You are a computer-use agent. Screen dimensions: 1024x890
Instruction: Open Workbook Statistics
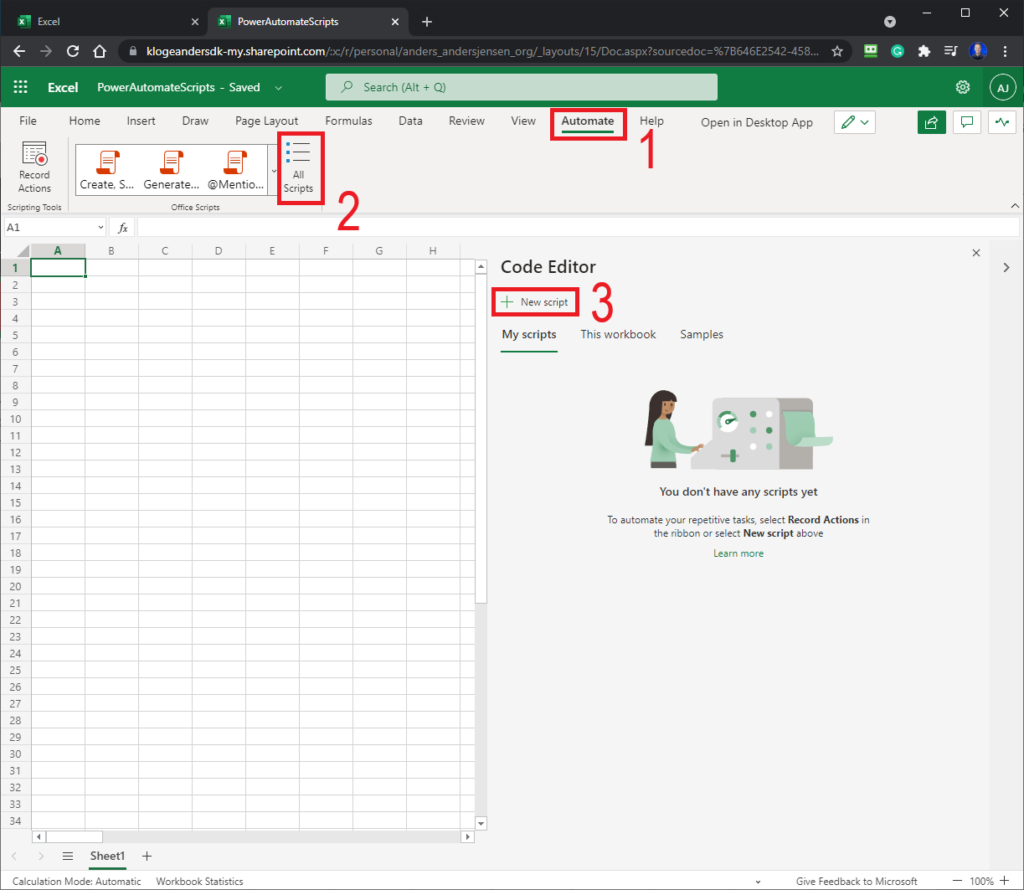pos(200,882)
